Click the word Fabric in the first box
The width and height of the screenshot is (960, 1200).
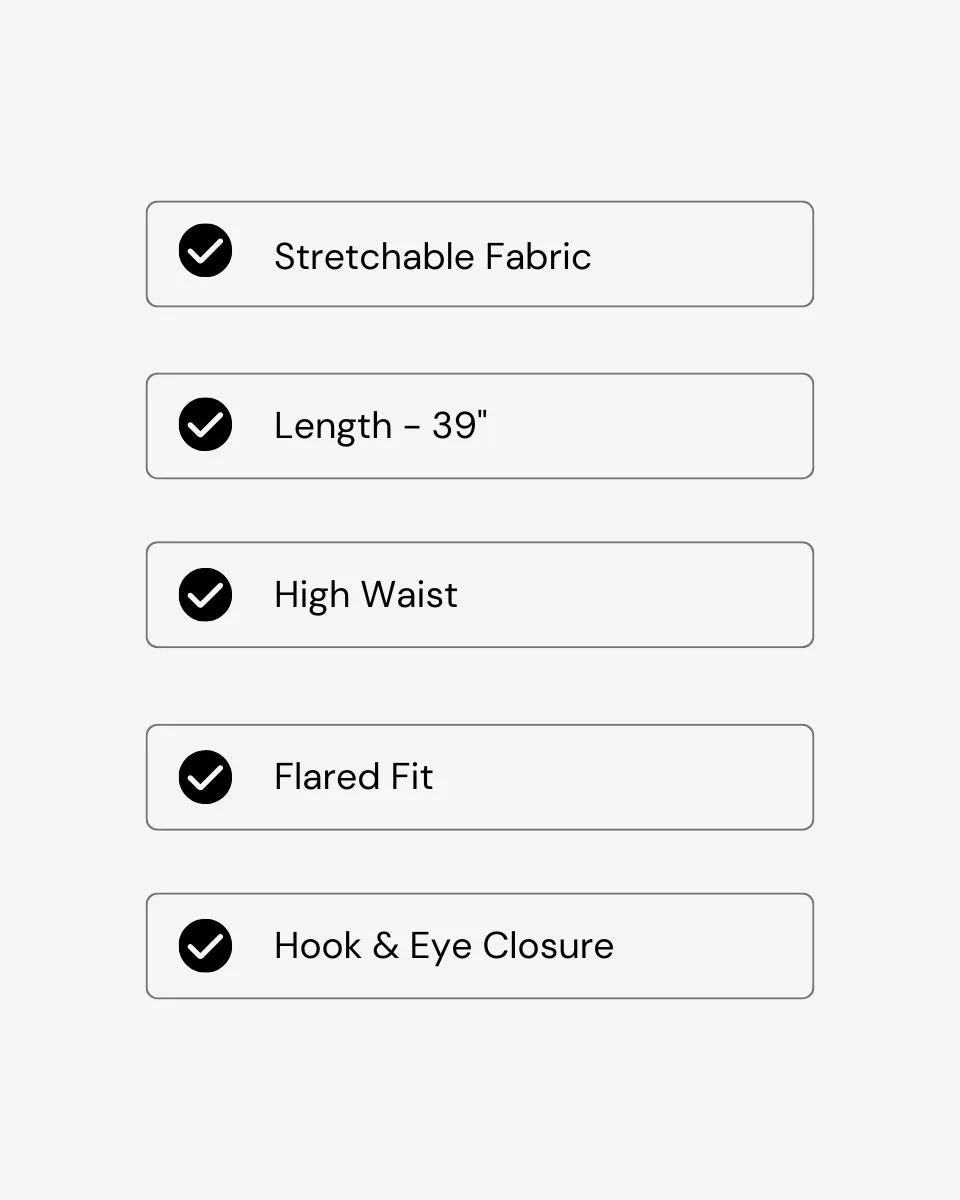click(x=539, y=257)
